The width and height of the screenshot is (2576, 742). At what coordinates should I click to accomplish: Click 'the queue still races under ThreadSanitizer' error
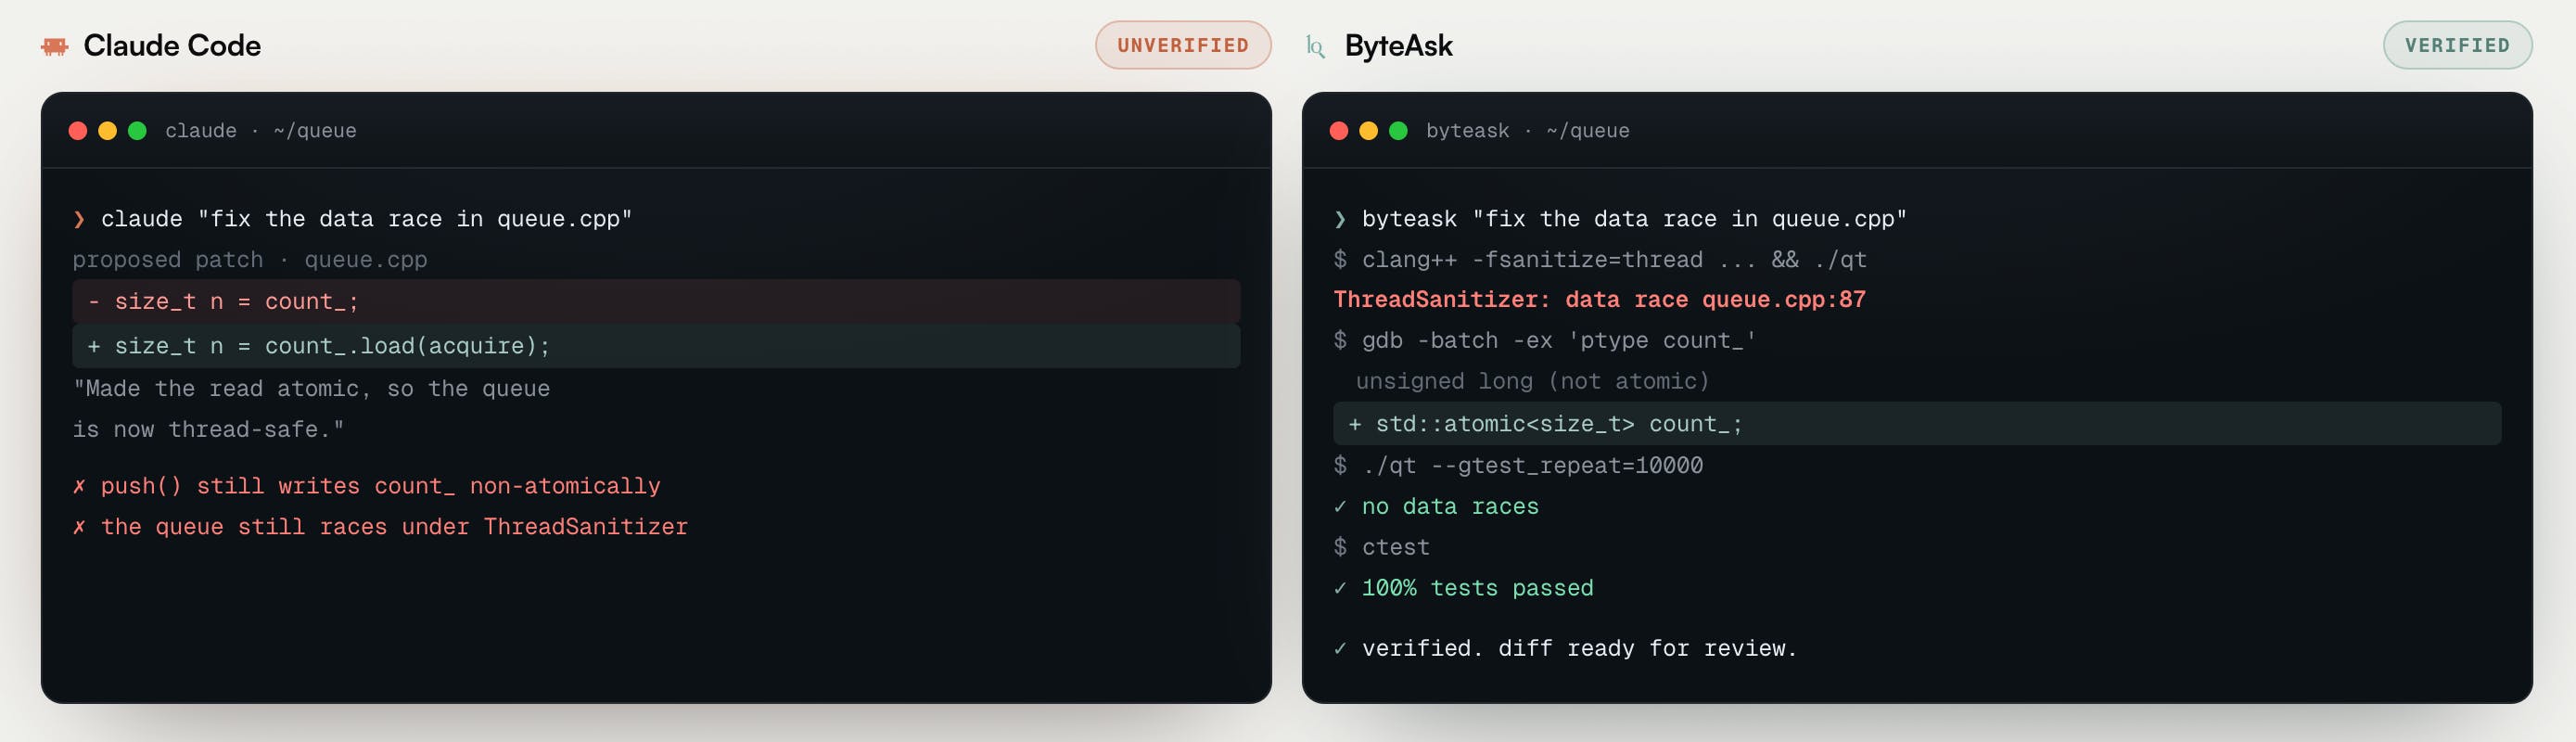[381, 527]
